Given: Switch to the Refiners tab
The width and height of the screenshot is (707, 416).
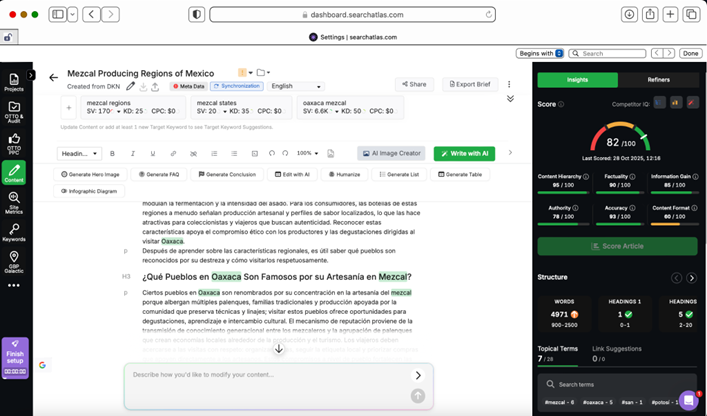Looking at the screenshot, I should click(x=658, y=80).
